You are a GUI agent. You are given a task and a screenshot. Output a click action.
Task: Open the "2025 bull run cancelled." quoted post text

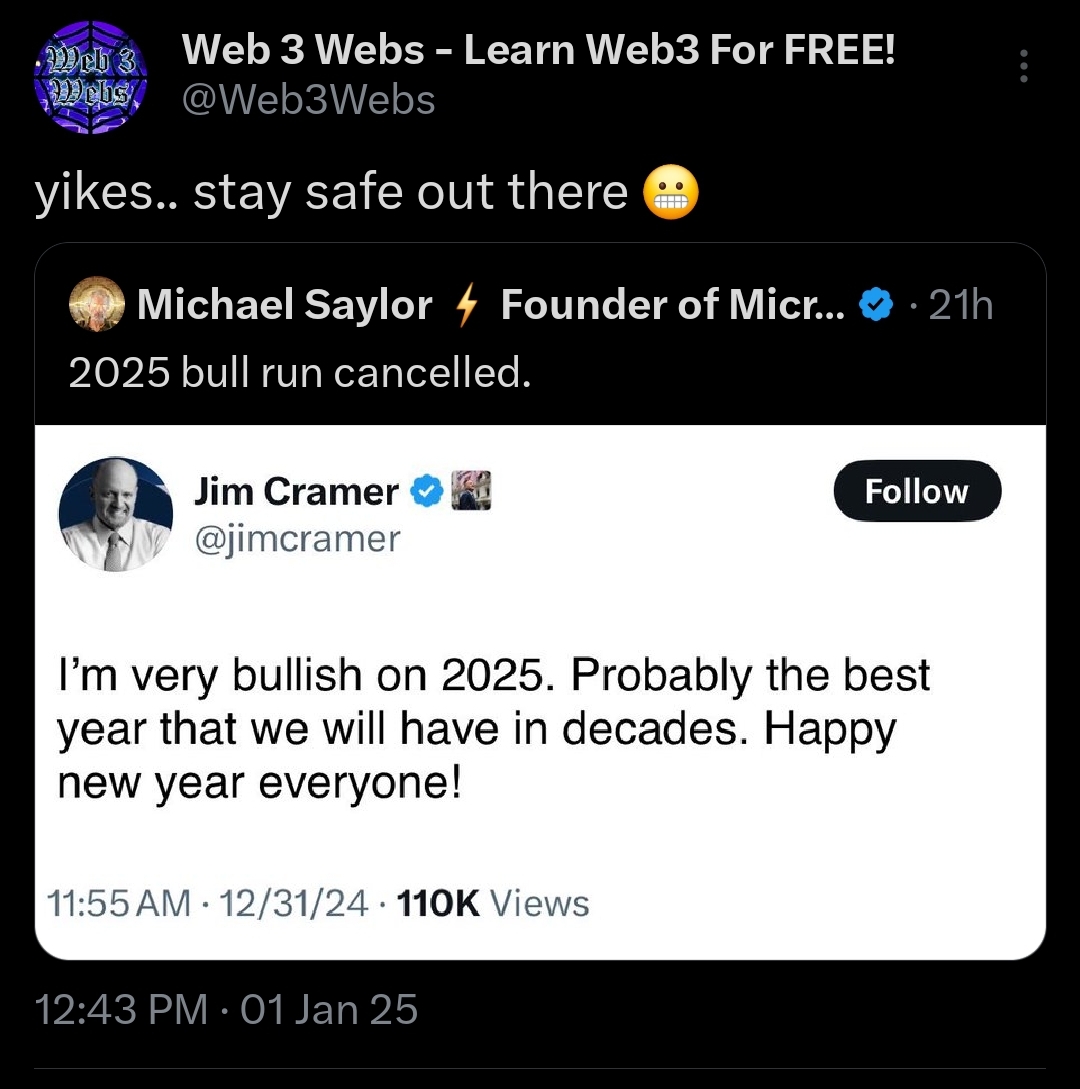299,373
